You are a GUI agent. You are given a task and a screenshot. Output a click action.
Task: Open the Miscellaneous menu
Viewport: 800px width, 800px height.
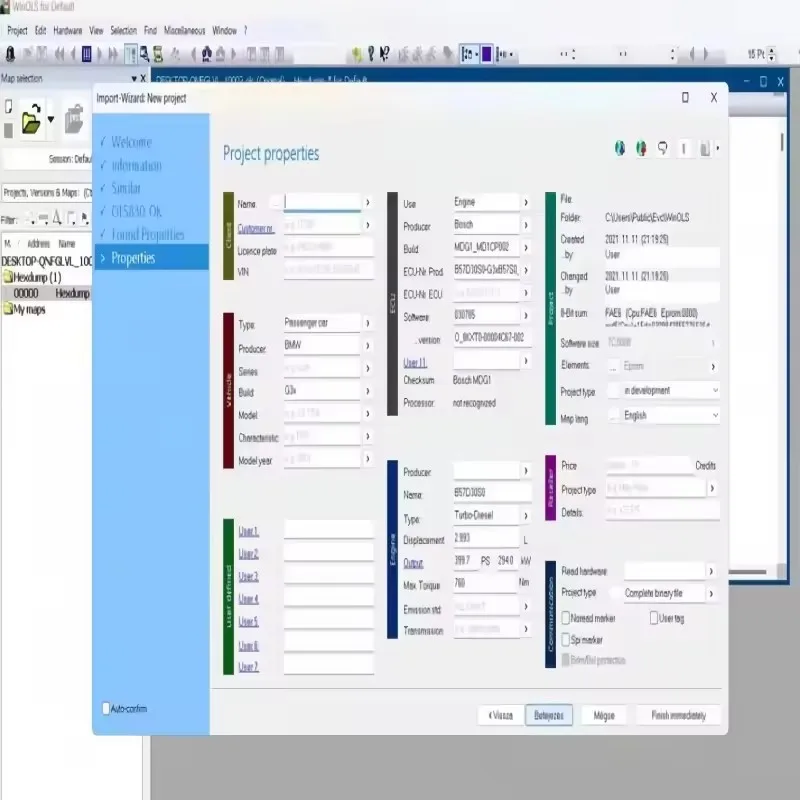pos(184,31)
